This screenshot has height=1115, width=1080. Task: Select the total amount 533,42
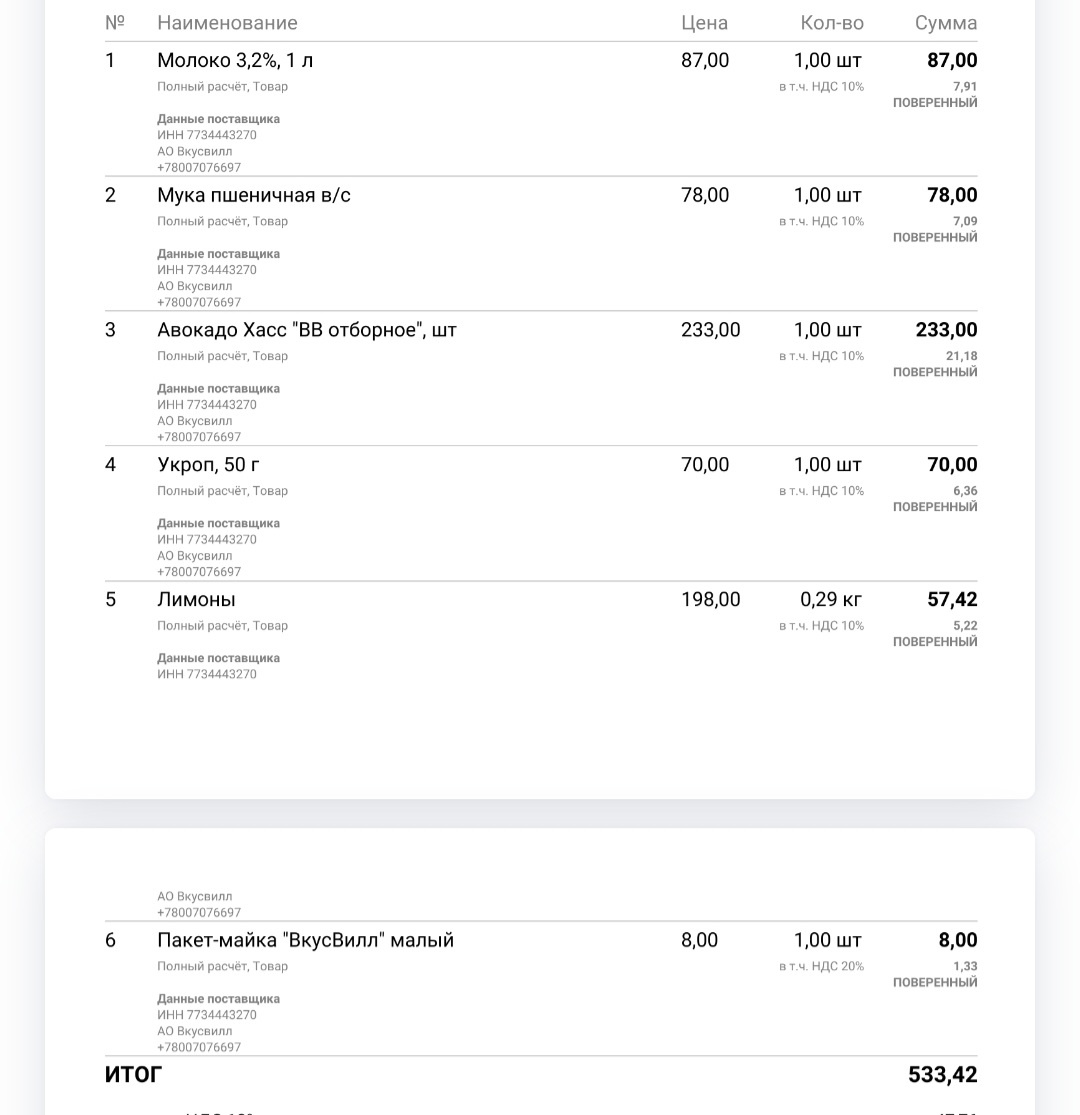(x=942, y=1075)
